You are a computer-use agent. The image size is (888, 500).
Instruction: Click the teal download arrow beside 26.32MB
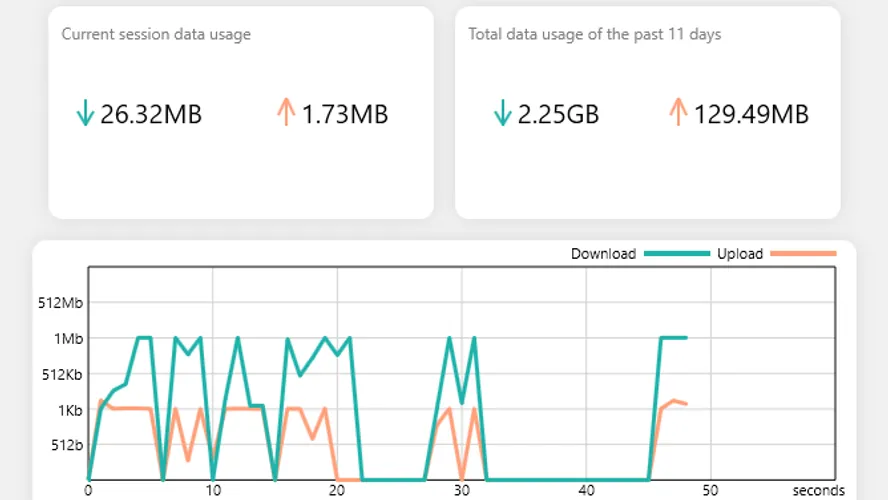[x=85, y=114]
